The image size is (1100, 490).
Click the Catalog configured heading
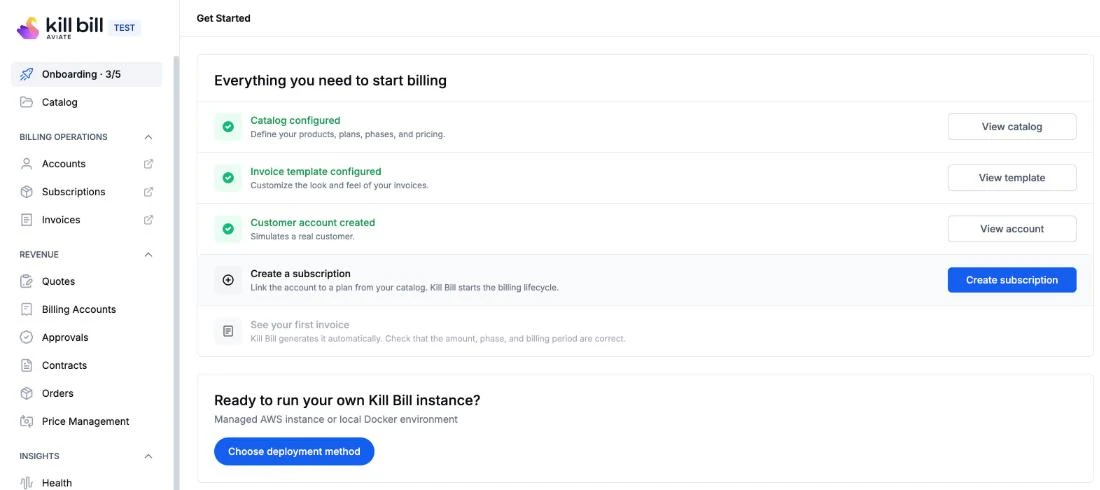(x=295, y=121)
